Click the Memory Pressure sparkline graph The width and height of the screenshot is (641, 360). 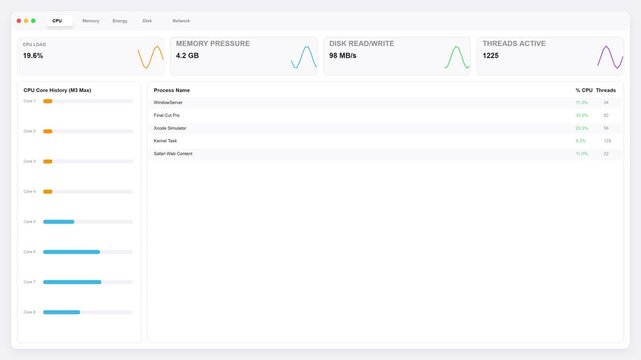[x=304, y=57]
